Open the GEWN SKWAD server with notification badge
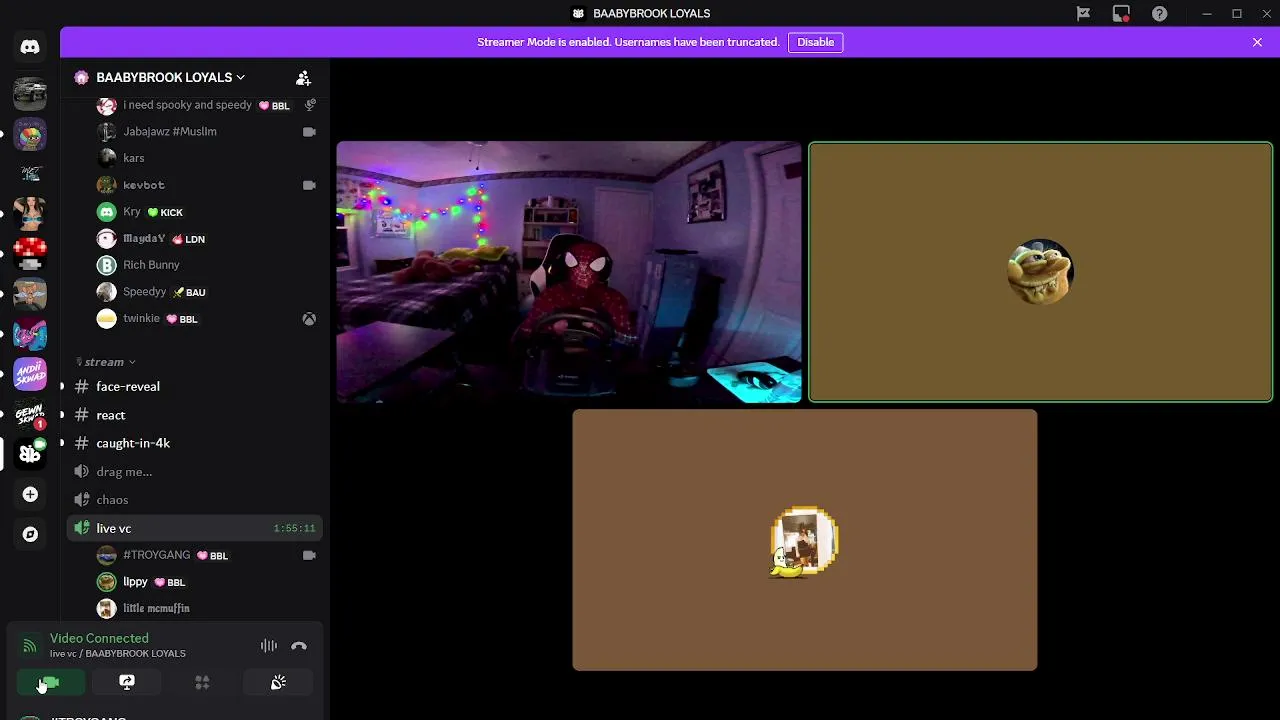 point(30,414)
